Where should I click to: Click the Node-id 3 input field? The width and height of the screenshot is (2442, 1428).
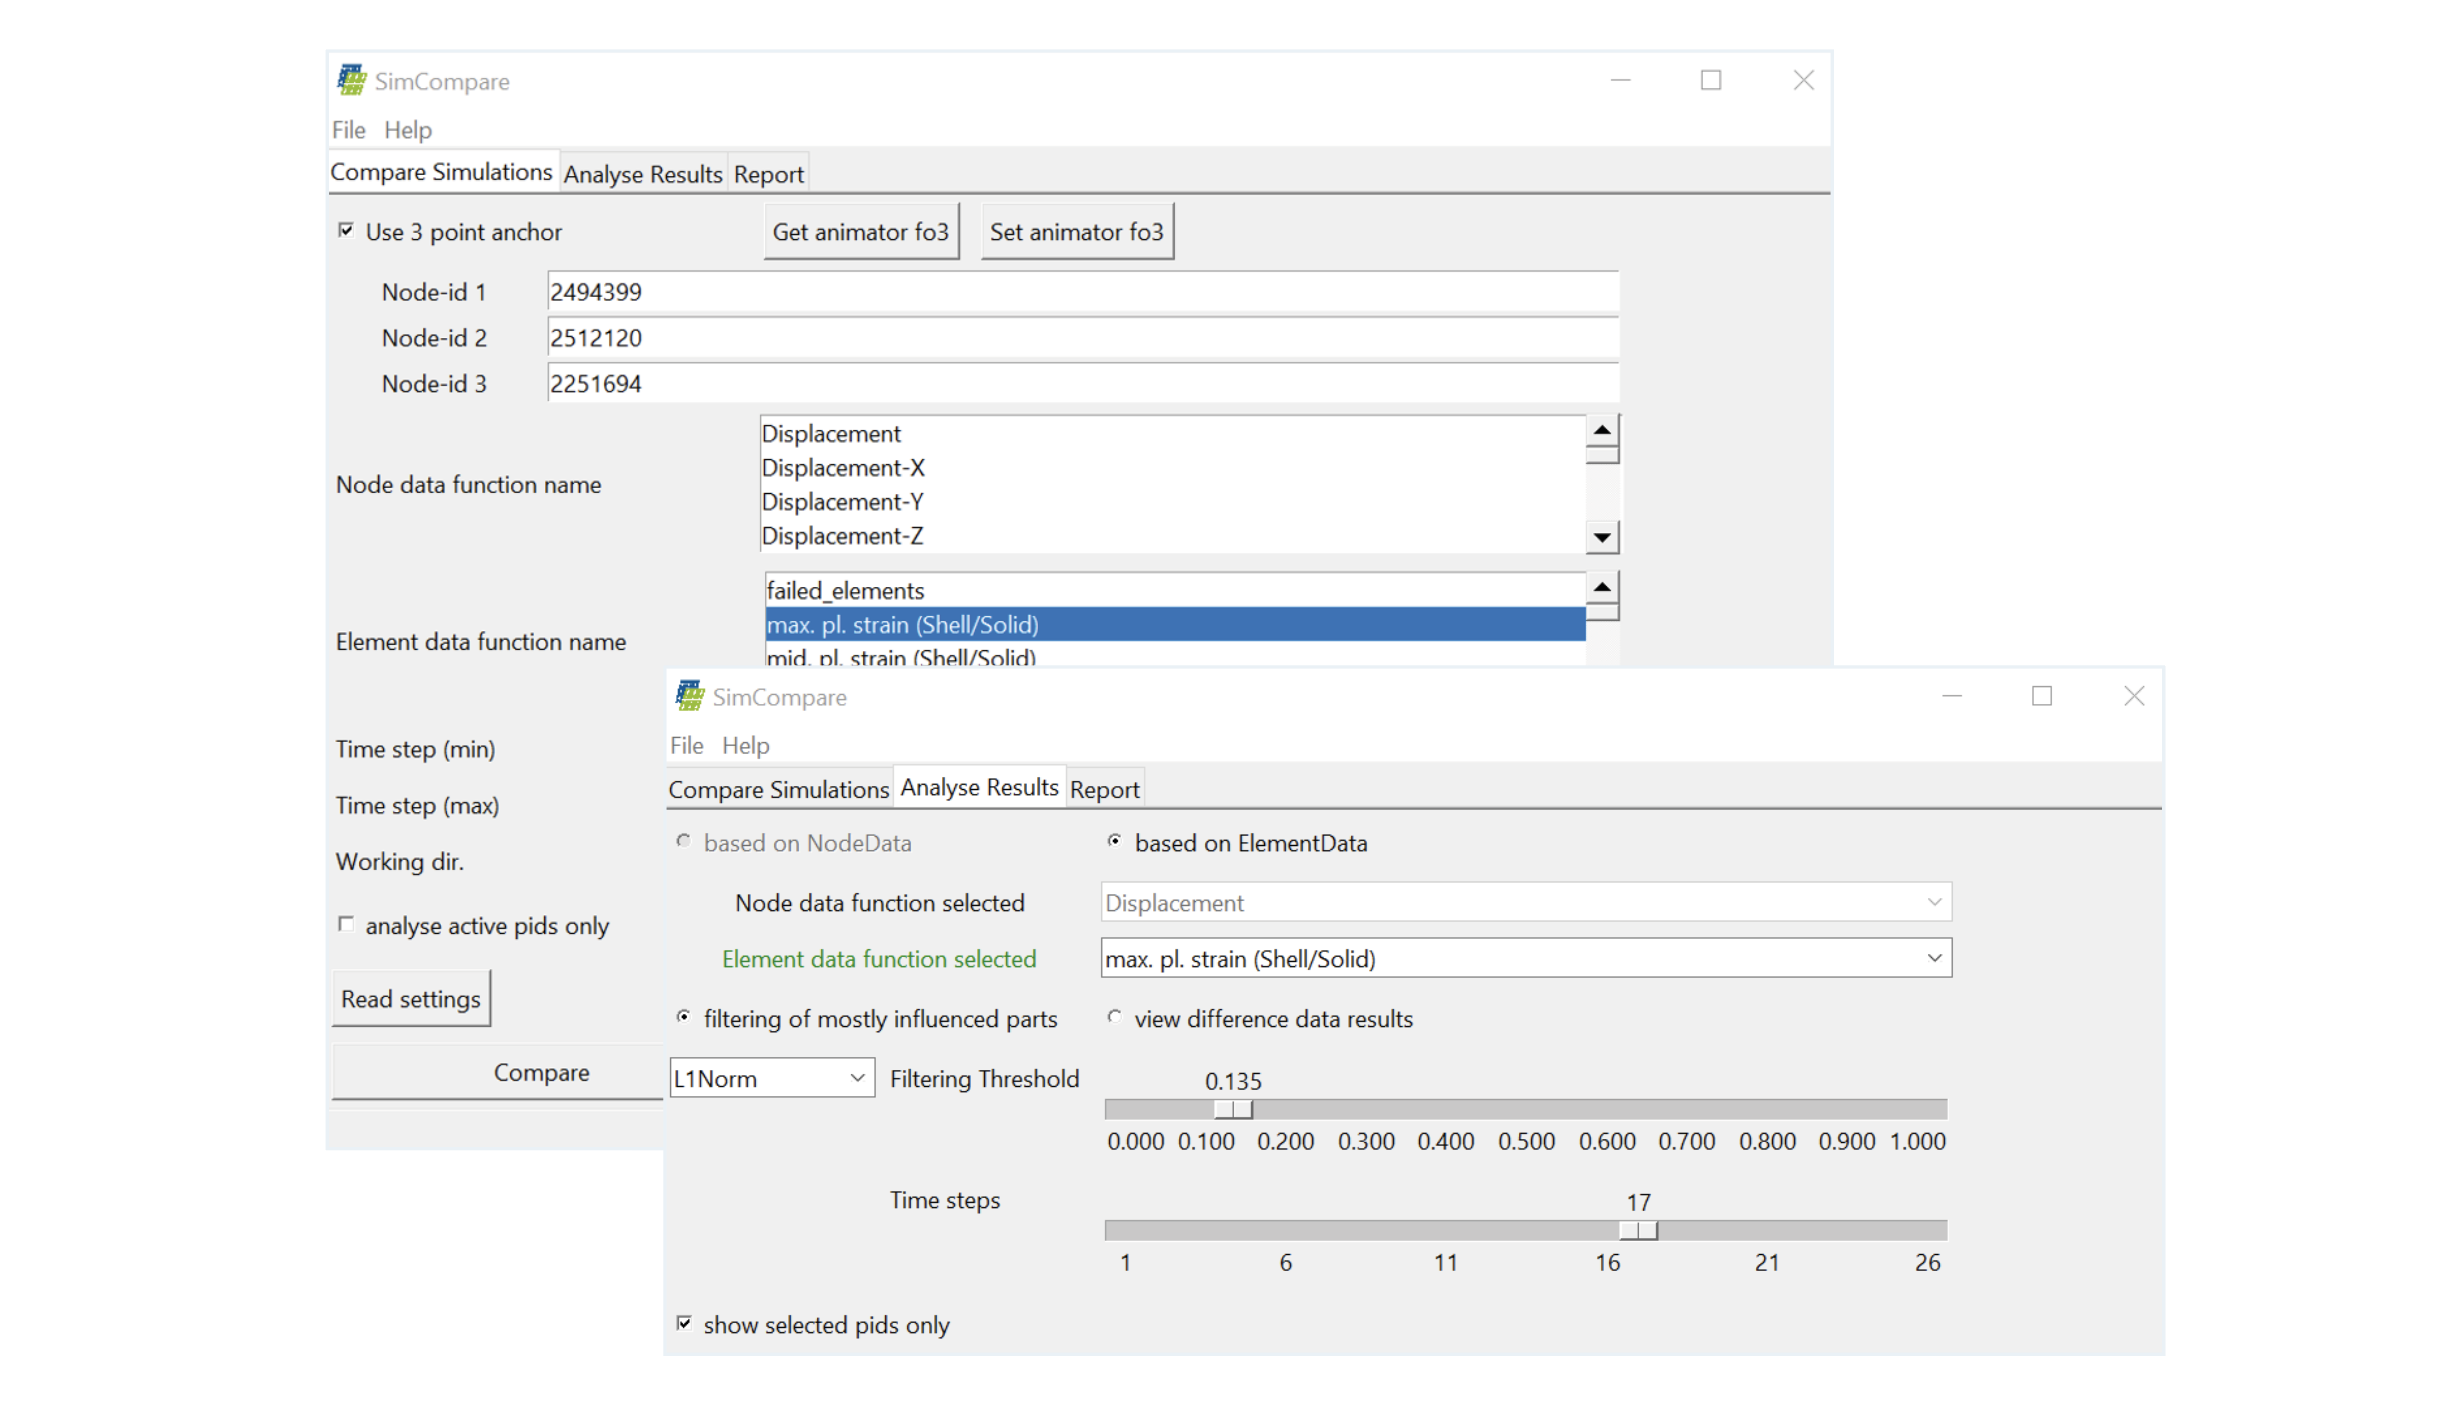pyautogui.click(x=1082, y=384)
